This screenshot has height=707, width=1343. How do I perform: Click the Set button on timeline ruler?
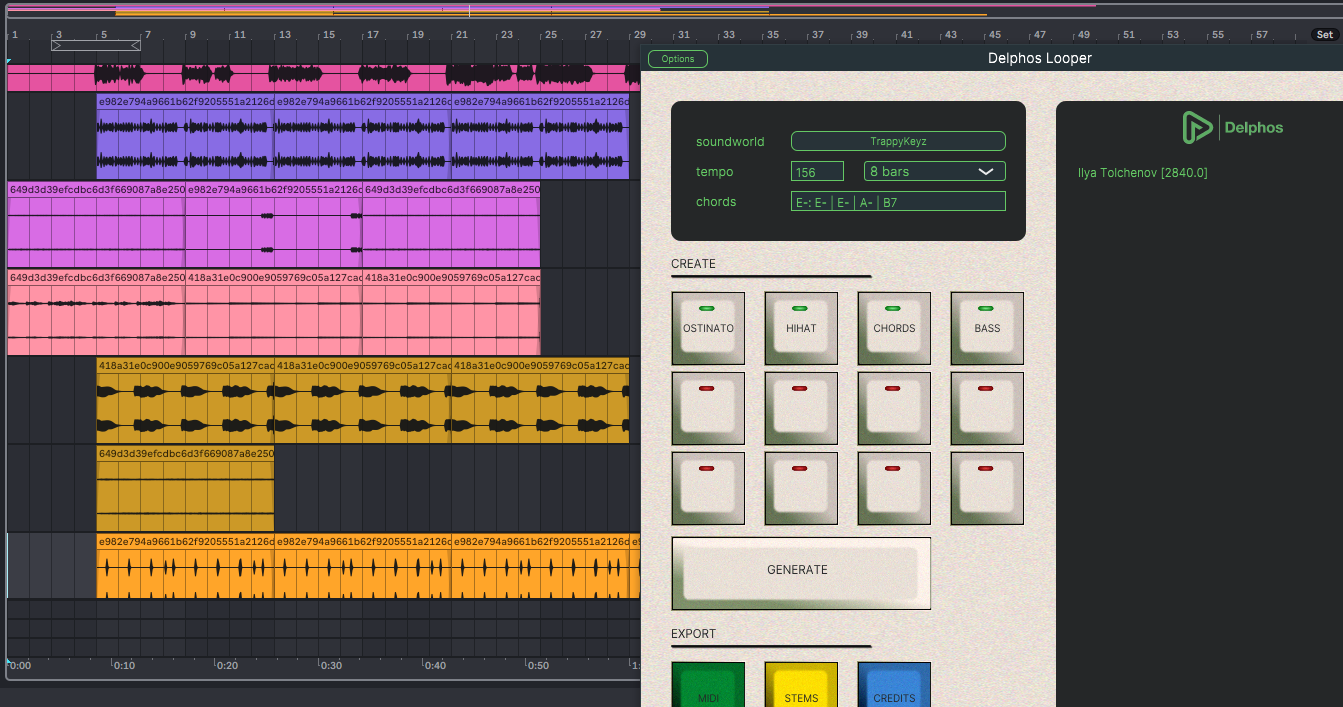tap(1324, 35)
